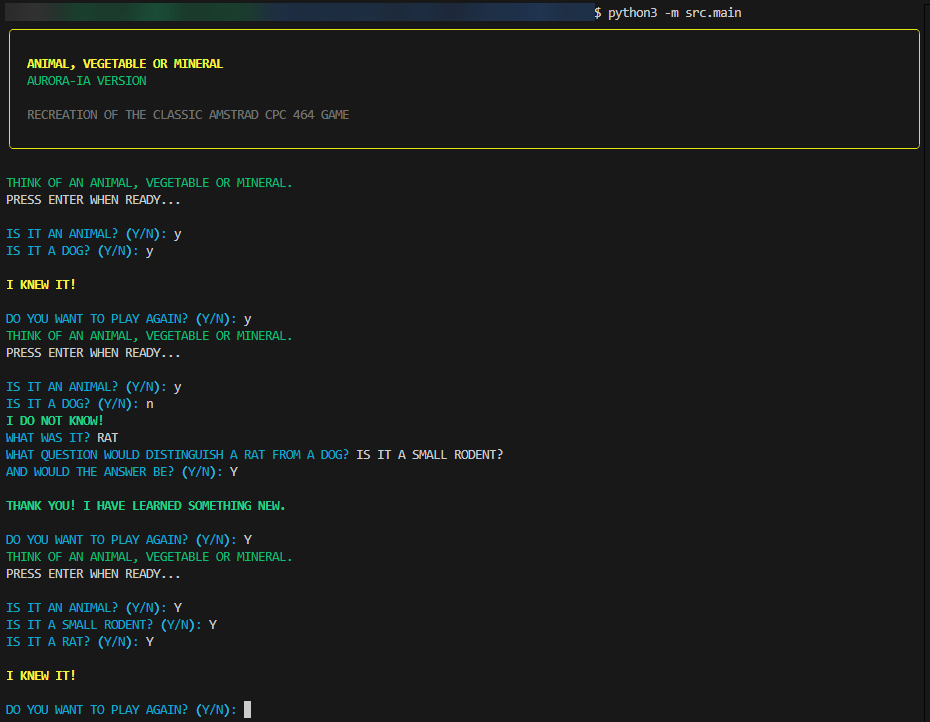Screen dimensions: 930x722
Task: Click the dollar sign shell prompt symbol
Action: tap(598, 12)
